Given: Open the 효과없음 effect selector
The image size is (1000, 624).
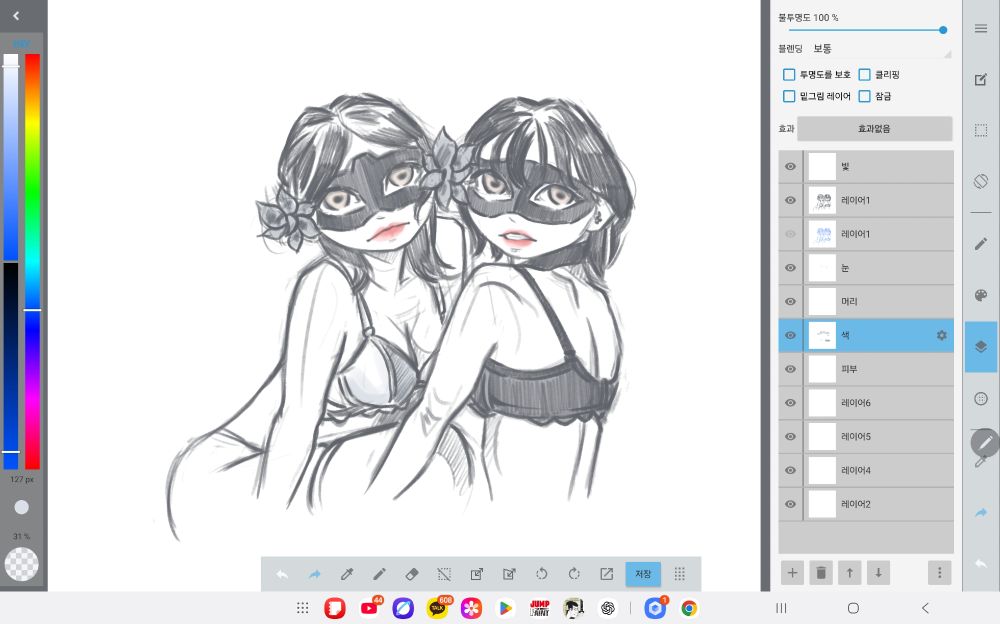Looking at the screenshot, I should point(874,129).
